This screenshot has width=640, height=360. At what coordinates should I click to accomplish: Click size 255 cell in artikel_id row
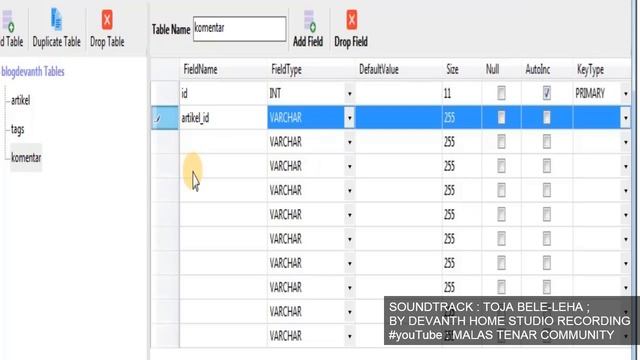pos(462,118)
